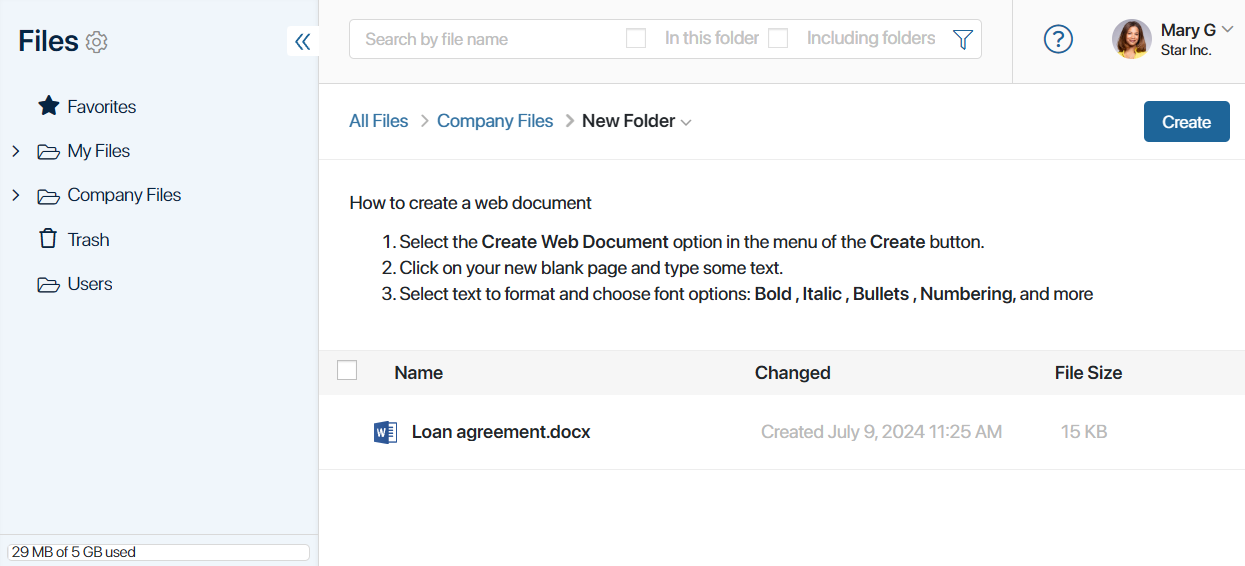Go to All Files breadcrumb link
Screen dimensions: 1245x566
click(379, 121)
